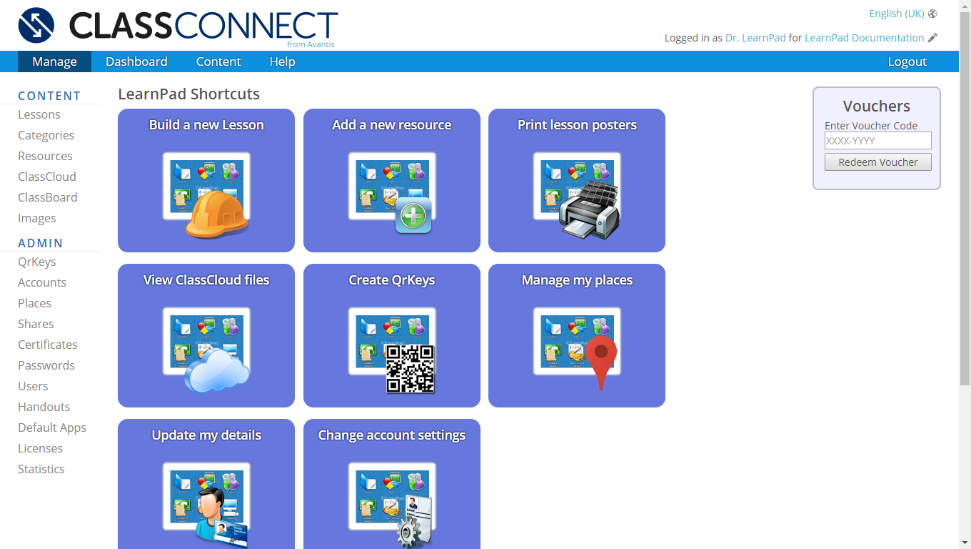Screen dimensions: 971x549
Task: Click the ClassConnect arrows logo icon
Action: (36, 25)
